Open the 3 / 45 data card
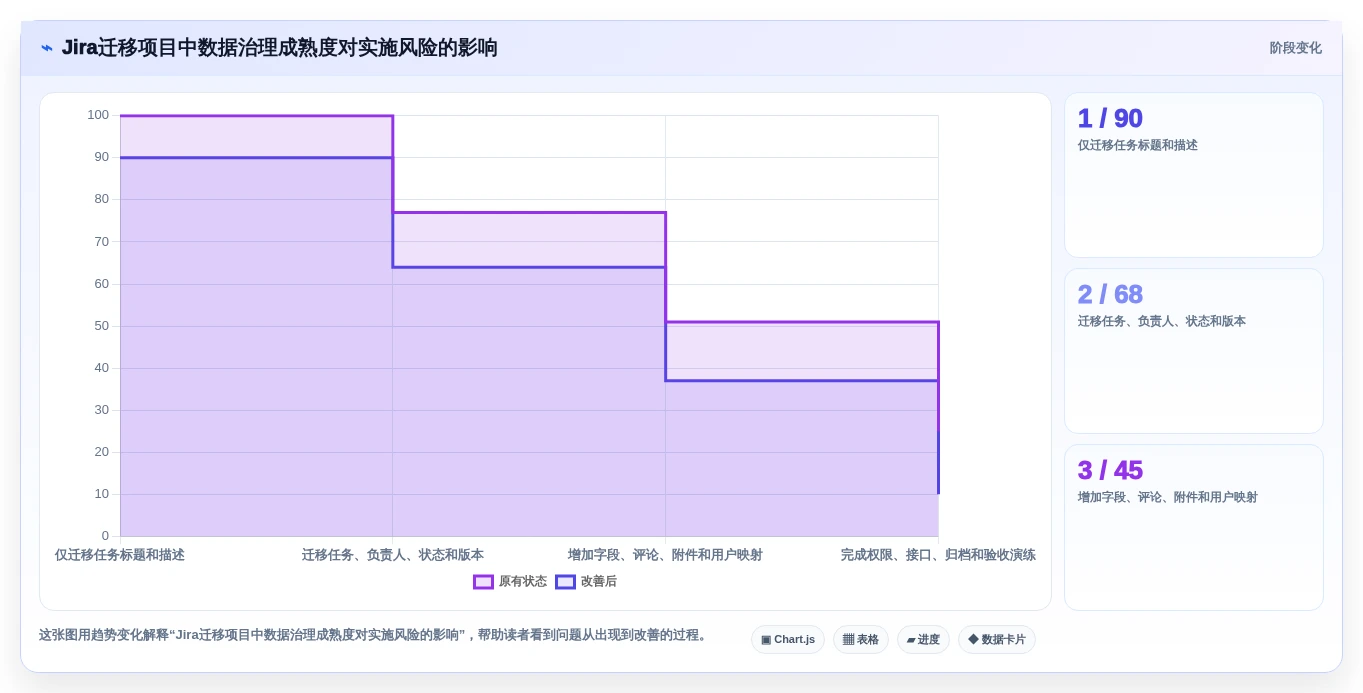Viewport: 1363px width, 693px height. [1194, 527]
